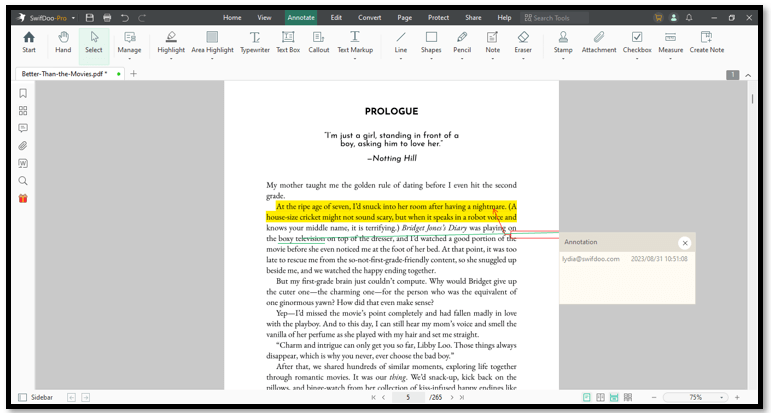
Task: Collapse the ribbon with the chevron
Action: point(748,75)
